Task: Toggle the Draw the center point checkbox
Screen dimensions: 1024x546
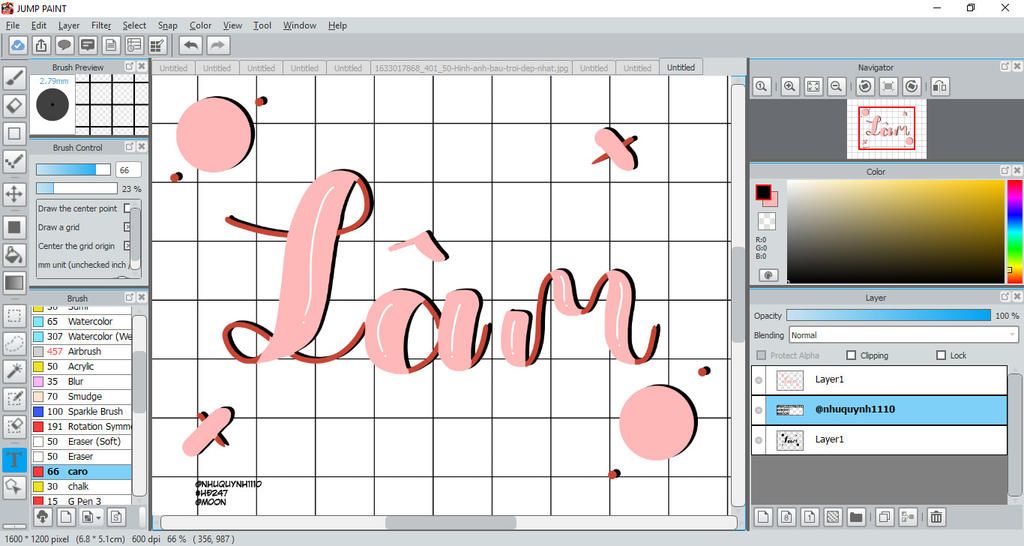Action: (128, 208)
